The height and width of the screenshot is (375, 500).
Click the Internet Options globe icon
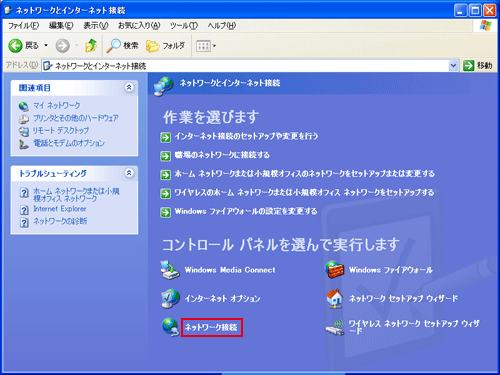pyautogui.click(x=170, y=298)
